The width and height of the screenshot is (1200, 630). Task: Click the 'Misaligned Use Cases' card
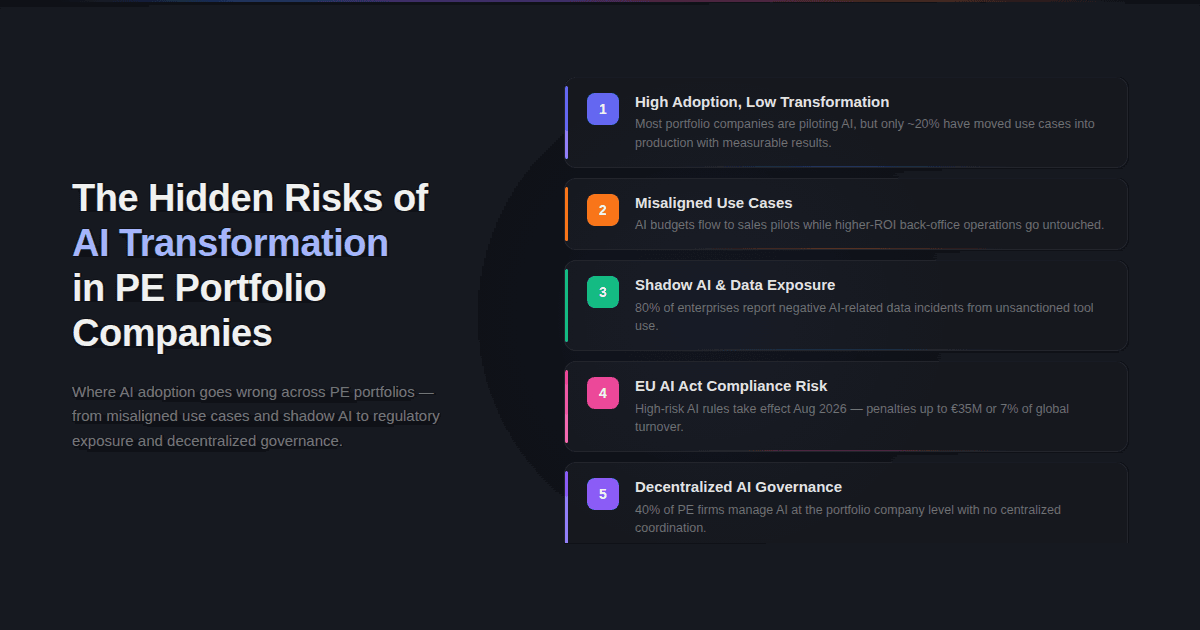845,213
